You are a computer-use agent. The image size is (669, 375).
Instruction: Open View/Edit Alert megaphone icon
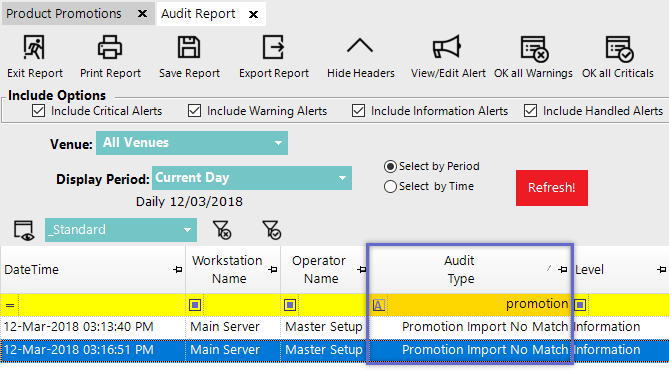(x=447, y=47)
